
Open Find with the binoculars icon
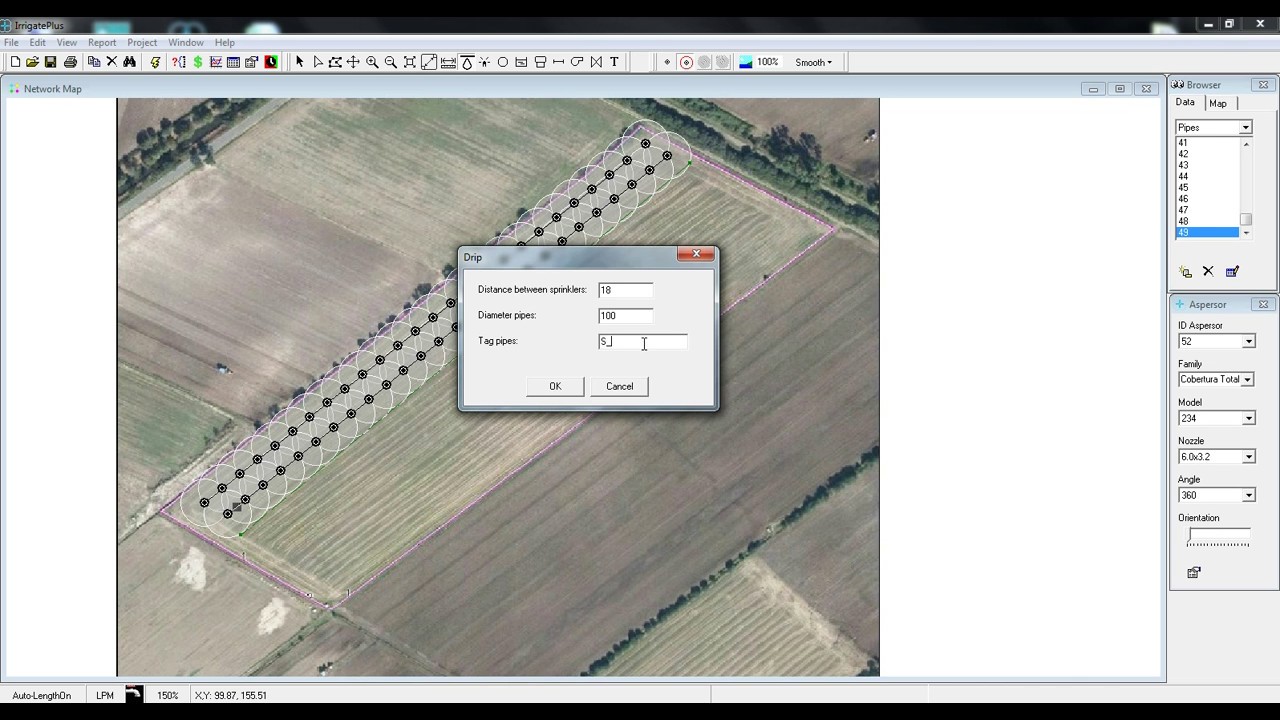click(x=130, y=62)
